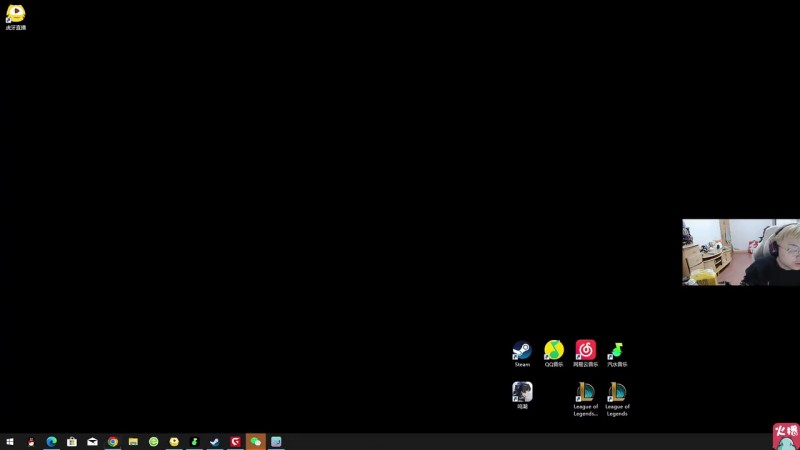800x450 pixels.
Task: Click the 火猫 logo in bottom-right corner
Action: coord(786,436)
